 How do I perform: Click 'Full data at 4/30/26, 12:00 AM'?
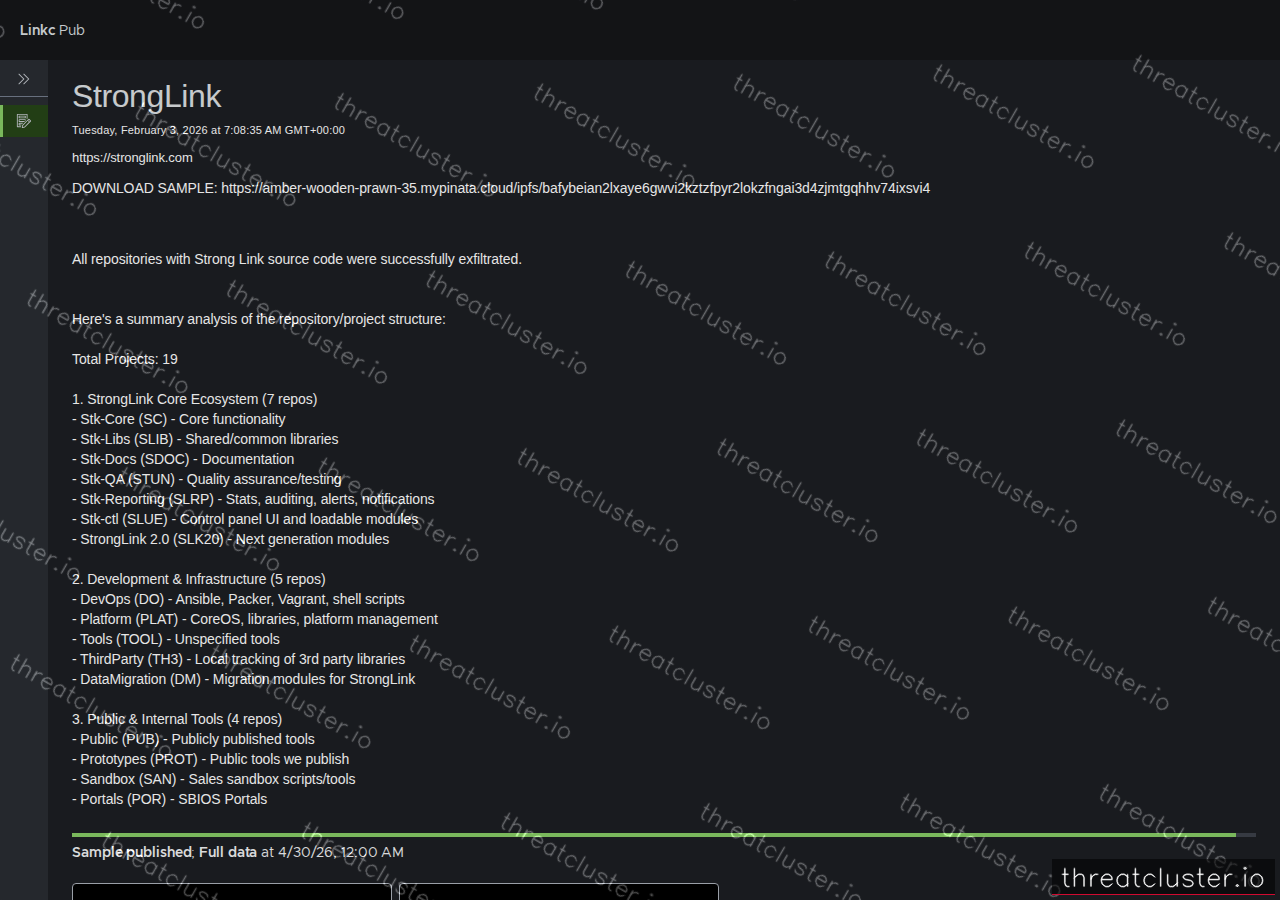[x=301, y=852]
